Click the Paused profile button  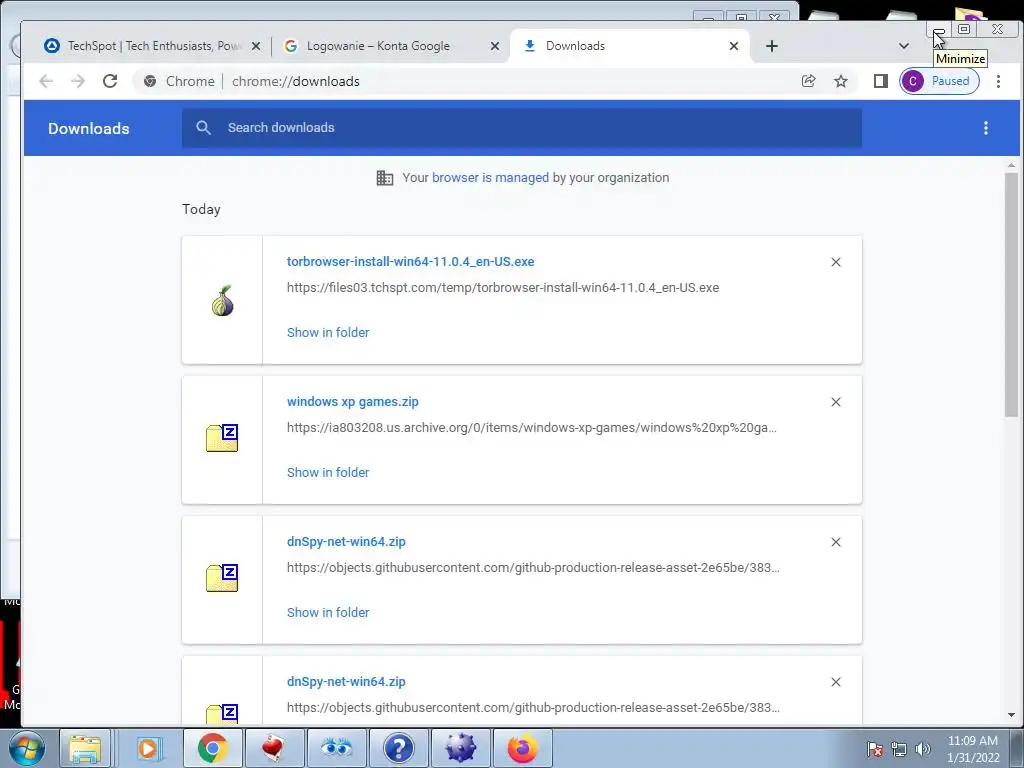(939, 81)
